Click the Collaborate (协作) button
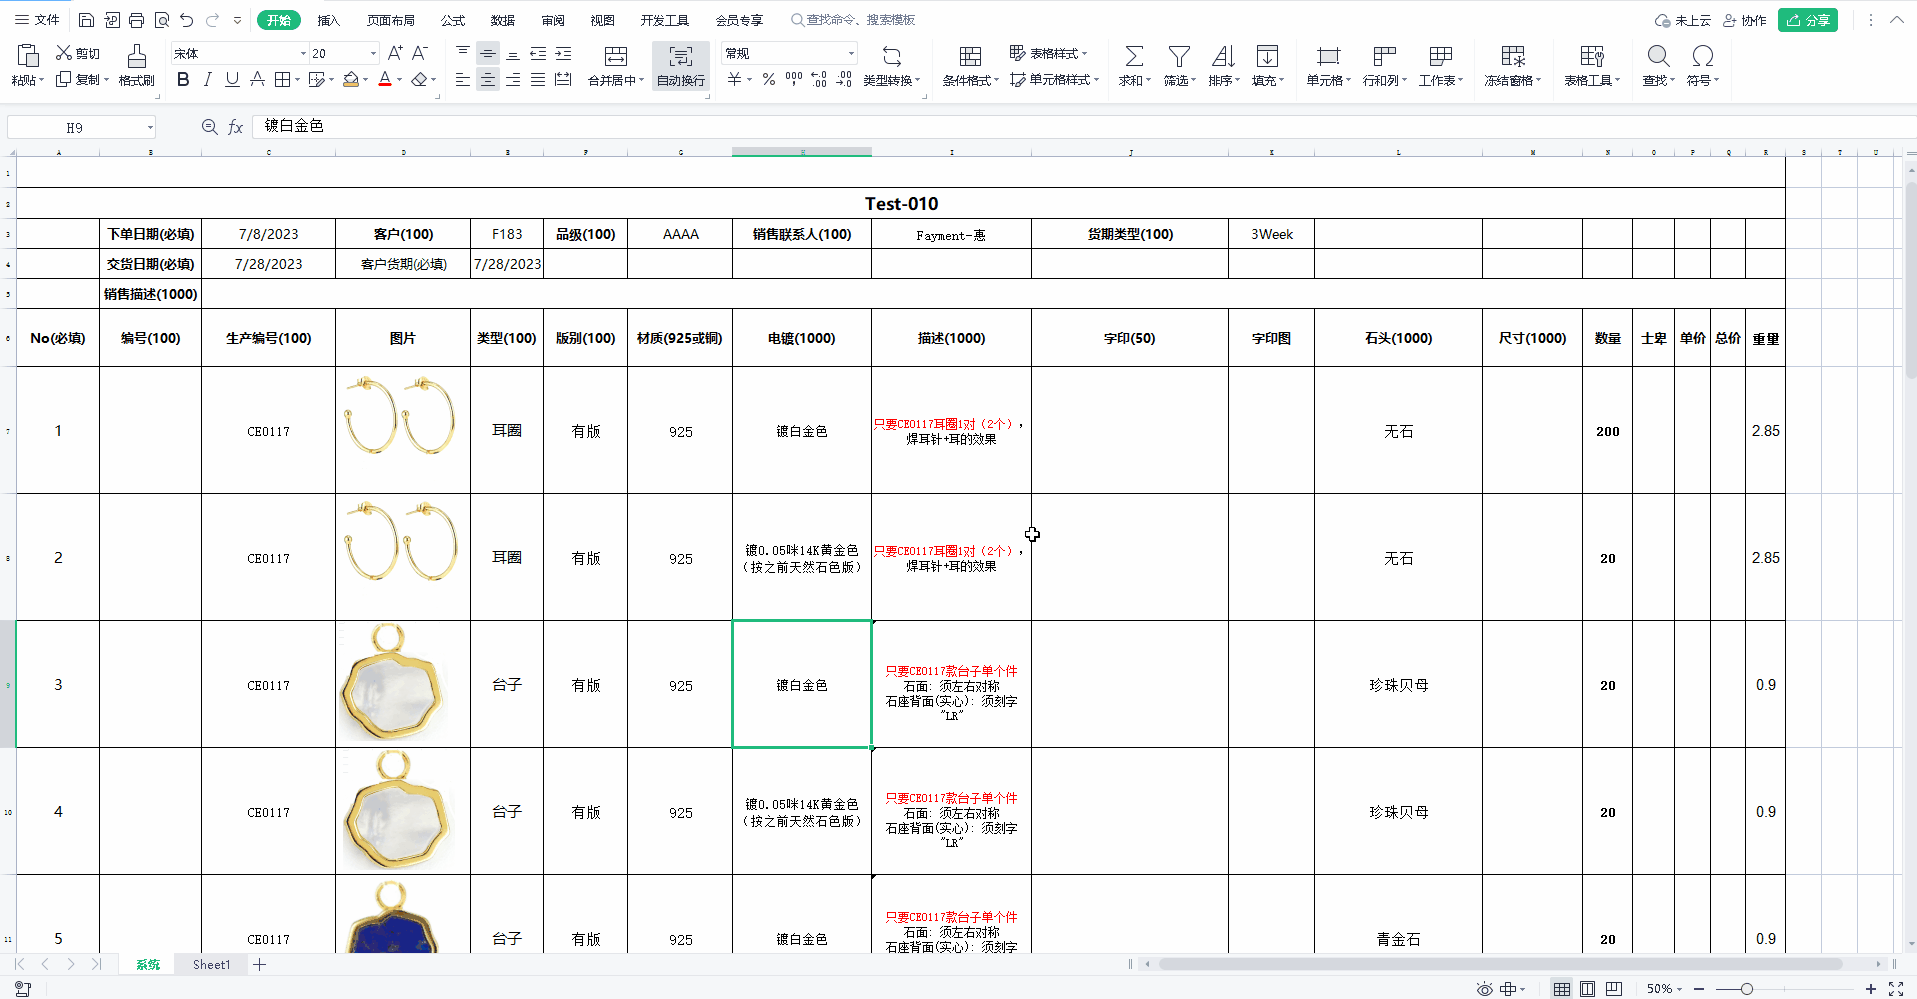The height and width of the screenshot is (999, 1917). [1745, 20]
